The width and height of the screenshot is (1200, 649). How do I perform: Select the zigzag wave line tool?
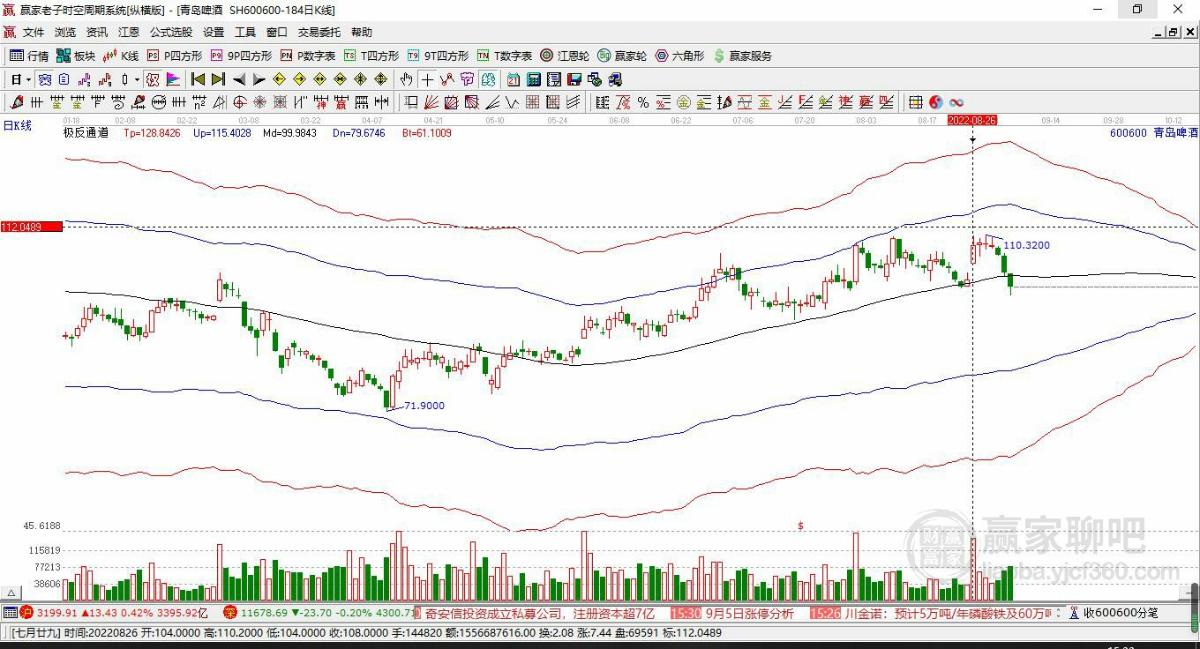pyautogui.click(x=511, y=102)
